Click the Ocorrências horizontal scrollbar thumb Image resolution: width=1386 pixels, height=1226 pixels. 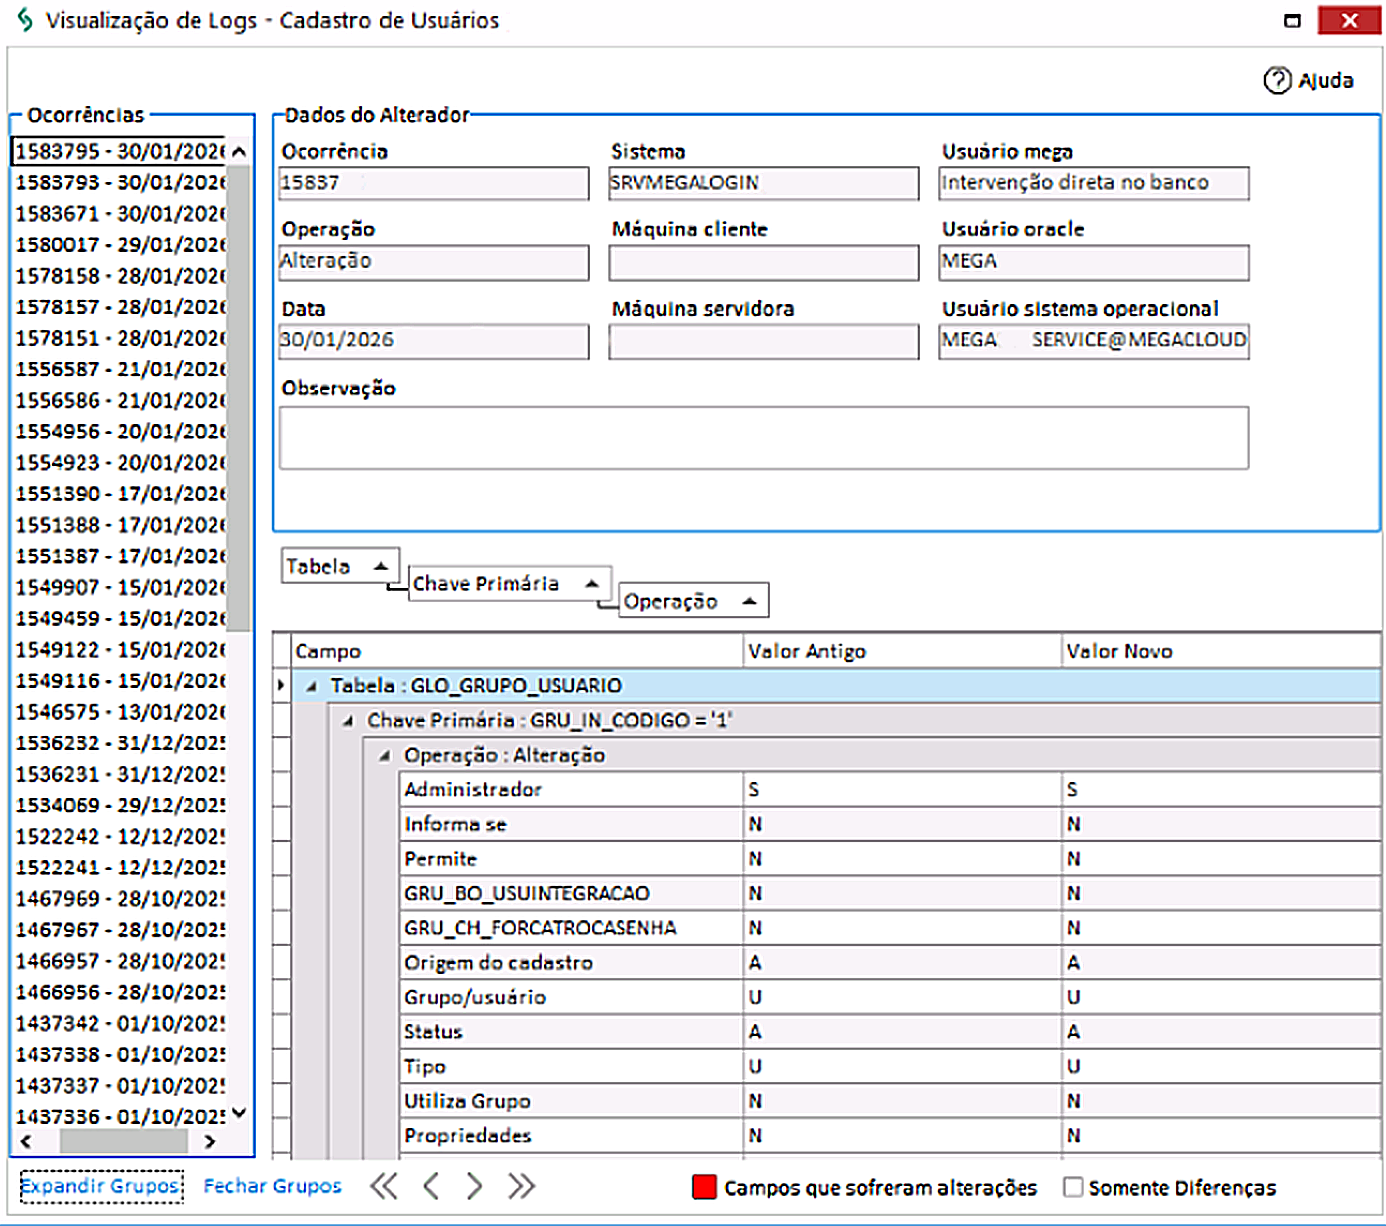124,1141
